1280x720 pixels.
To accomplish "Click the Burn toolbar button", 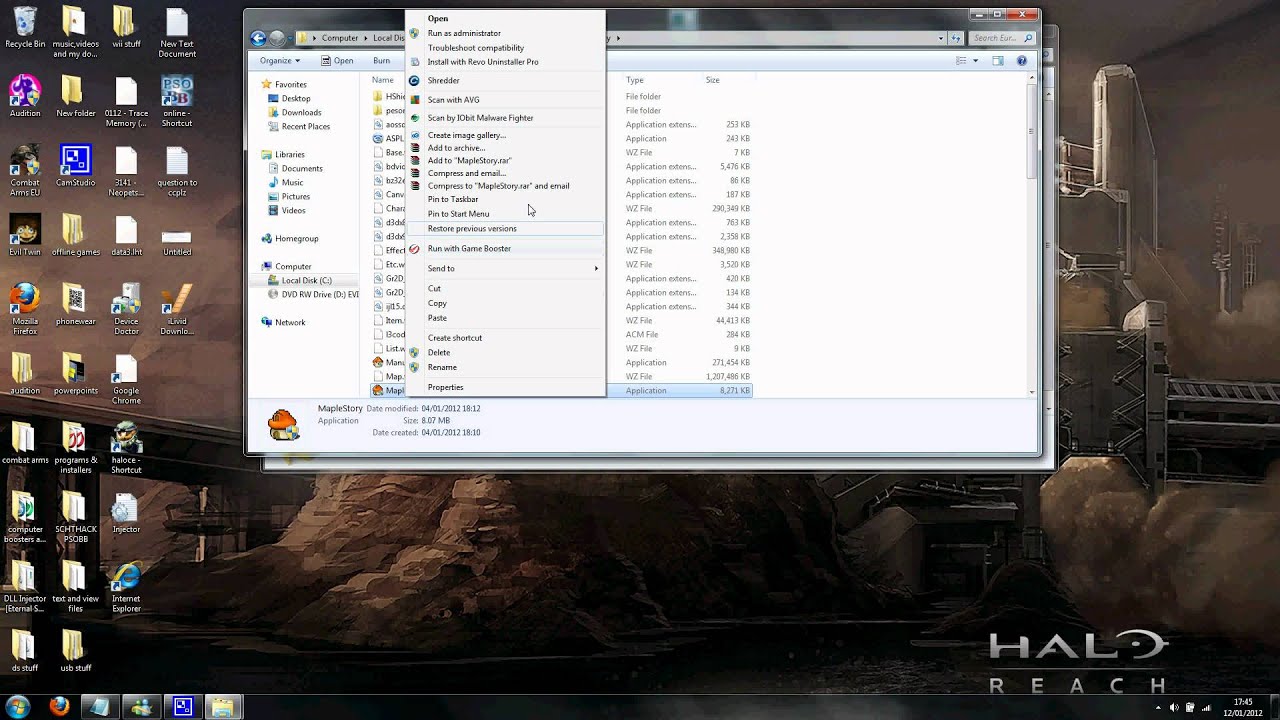I will tap(381, 60).
